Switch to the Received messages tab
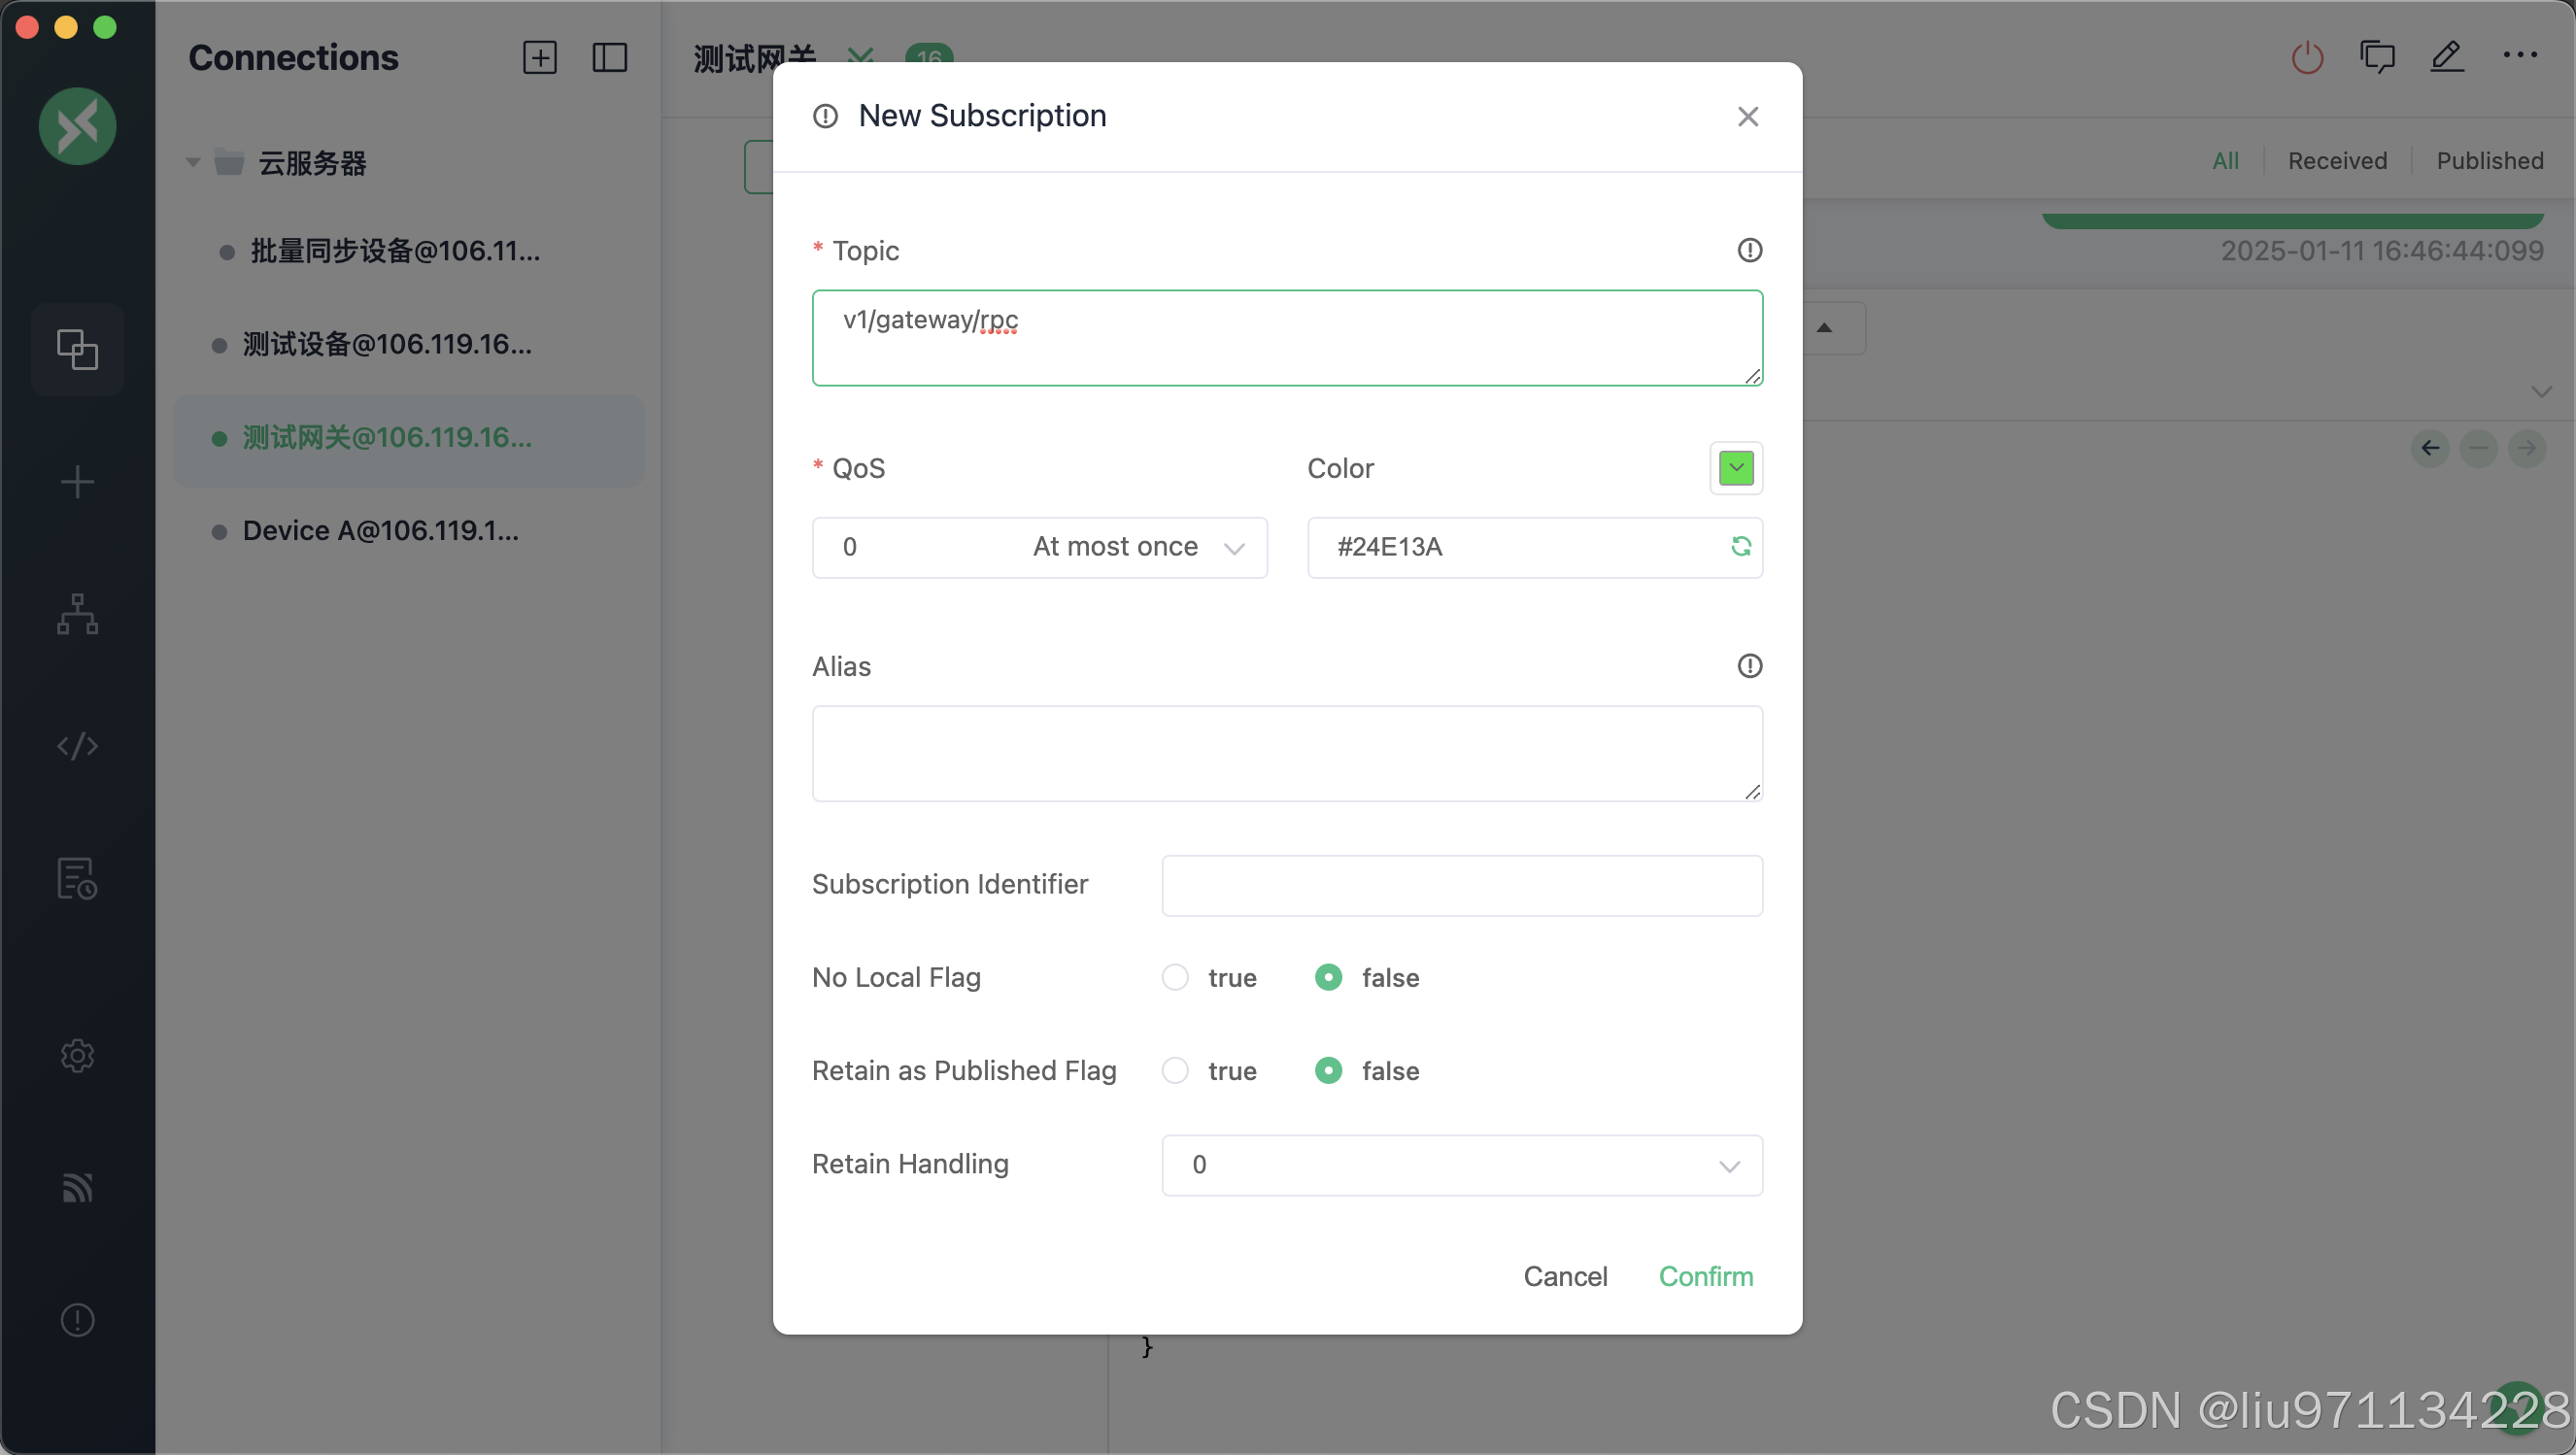The width and height of the screenshot is (2576, 1455). (x=2336, y=161)
